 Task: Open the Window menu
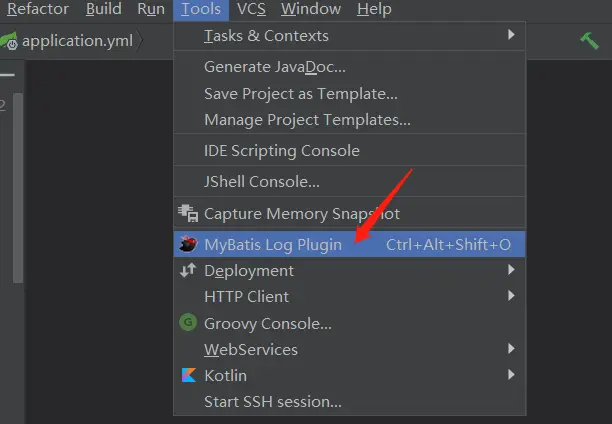coord(310,9)
